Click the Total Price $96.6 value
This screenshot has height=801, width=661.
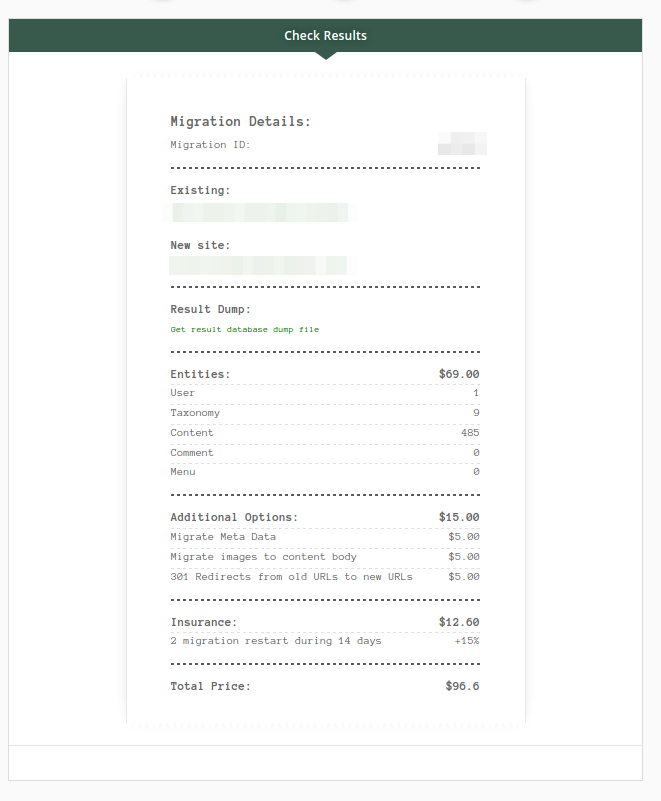pyautogui.click(x=462, y=686)
